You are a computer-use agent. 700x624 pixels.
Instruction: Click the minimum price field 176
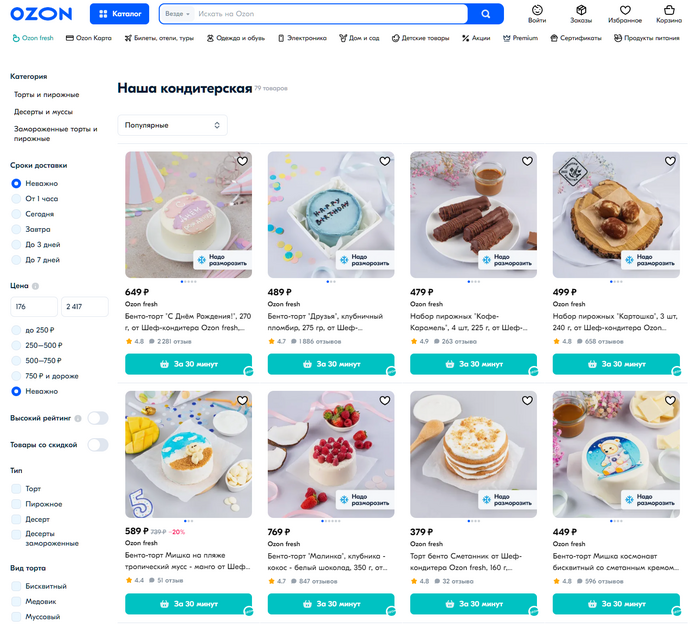(x=34, y=307)
